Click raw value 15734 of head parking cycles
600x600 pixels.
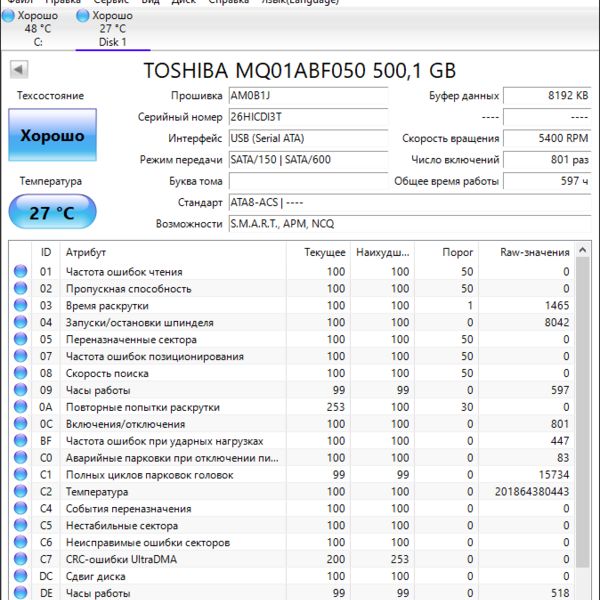(x=554, y=474)
